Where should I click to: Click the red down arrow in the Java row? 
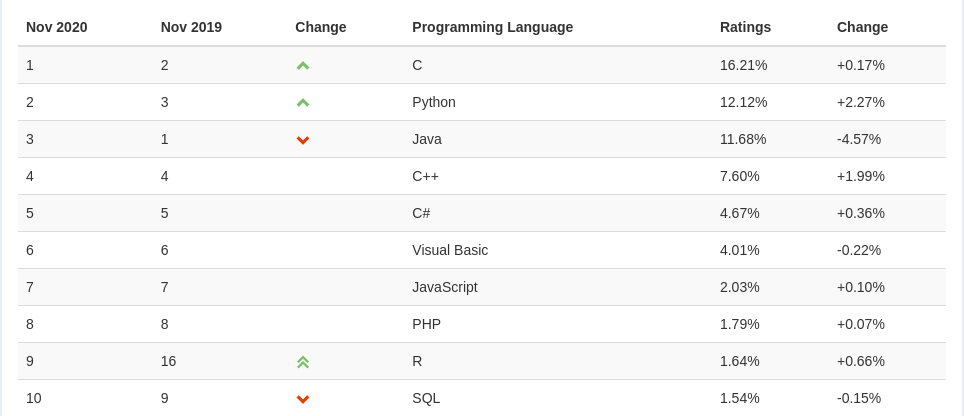[303, 140]
